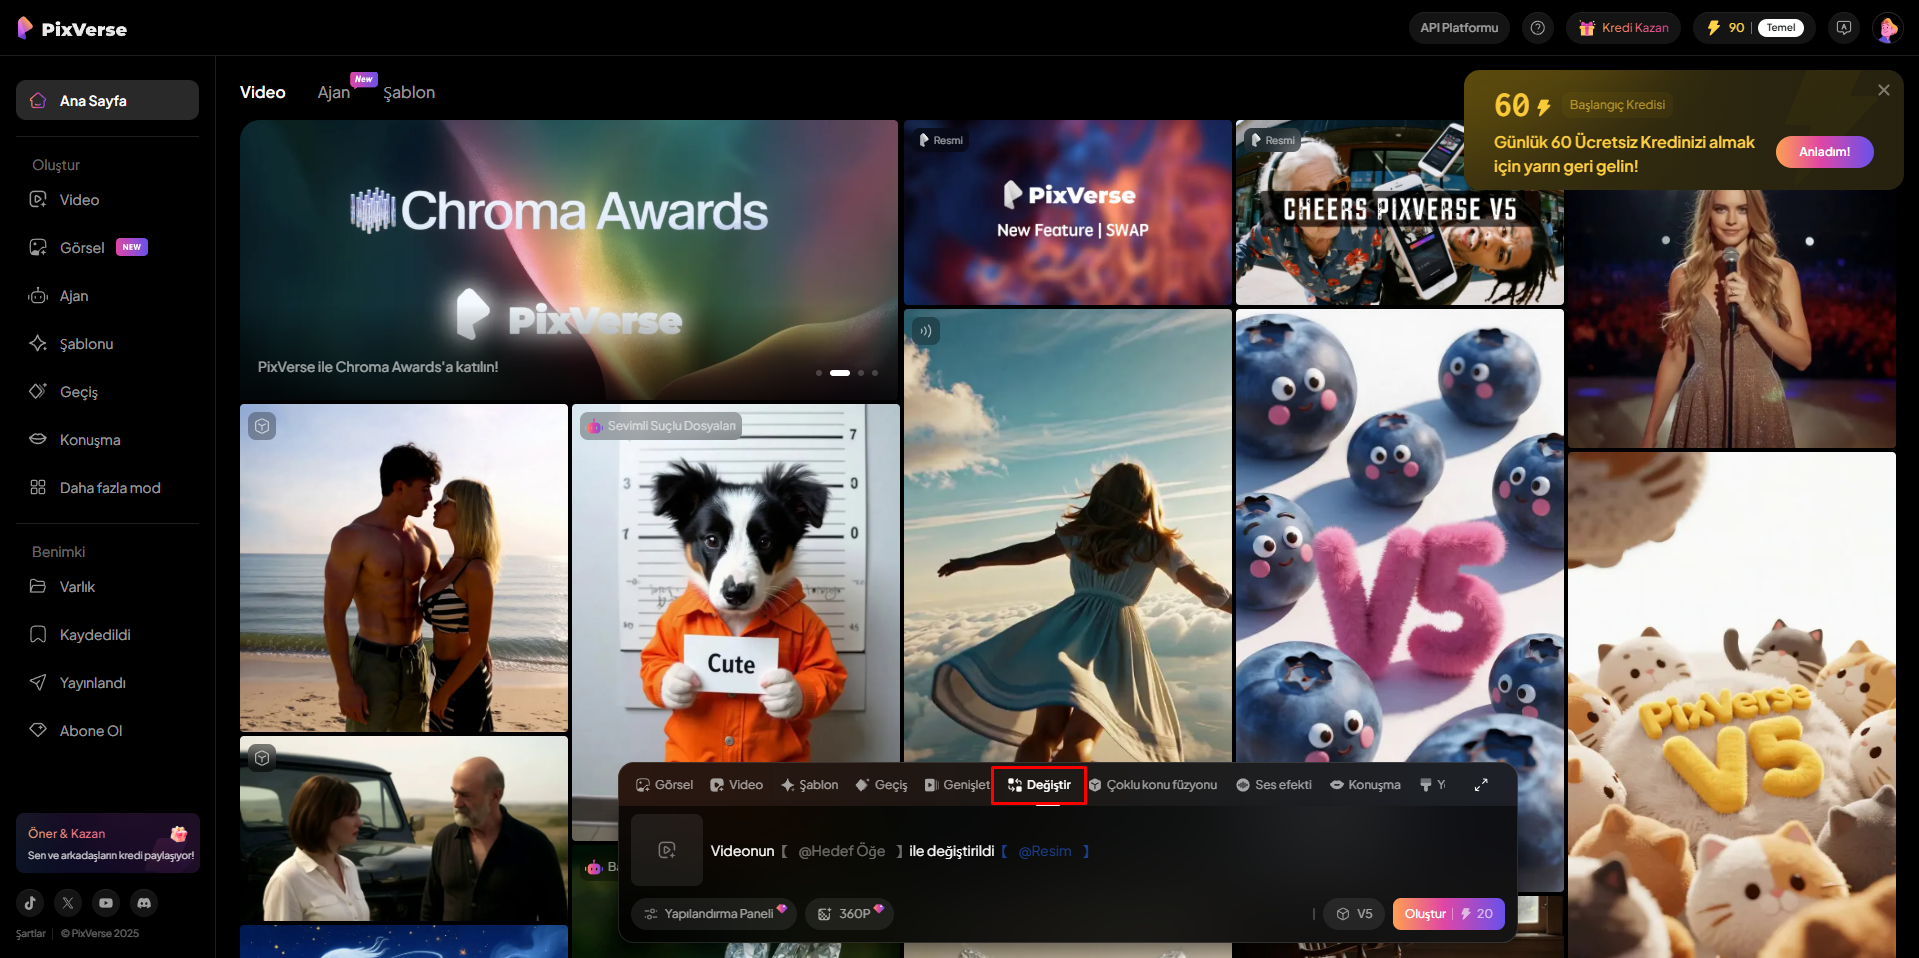The image size is (1919, 958).
Task: Open Şablonu in the sidebar
Action: pos(107,344)
